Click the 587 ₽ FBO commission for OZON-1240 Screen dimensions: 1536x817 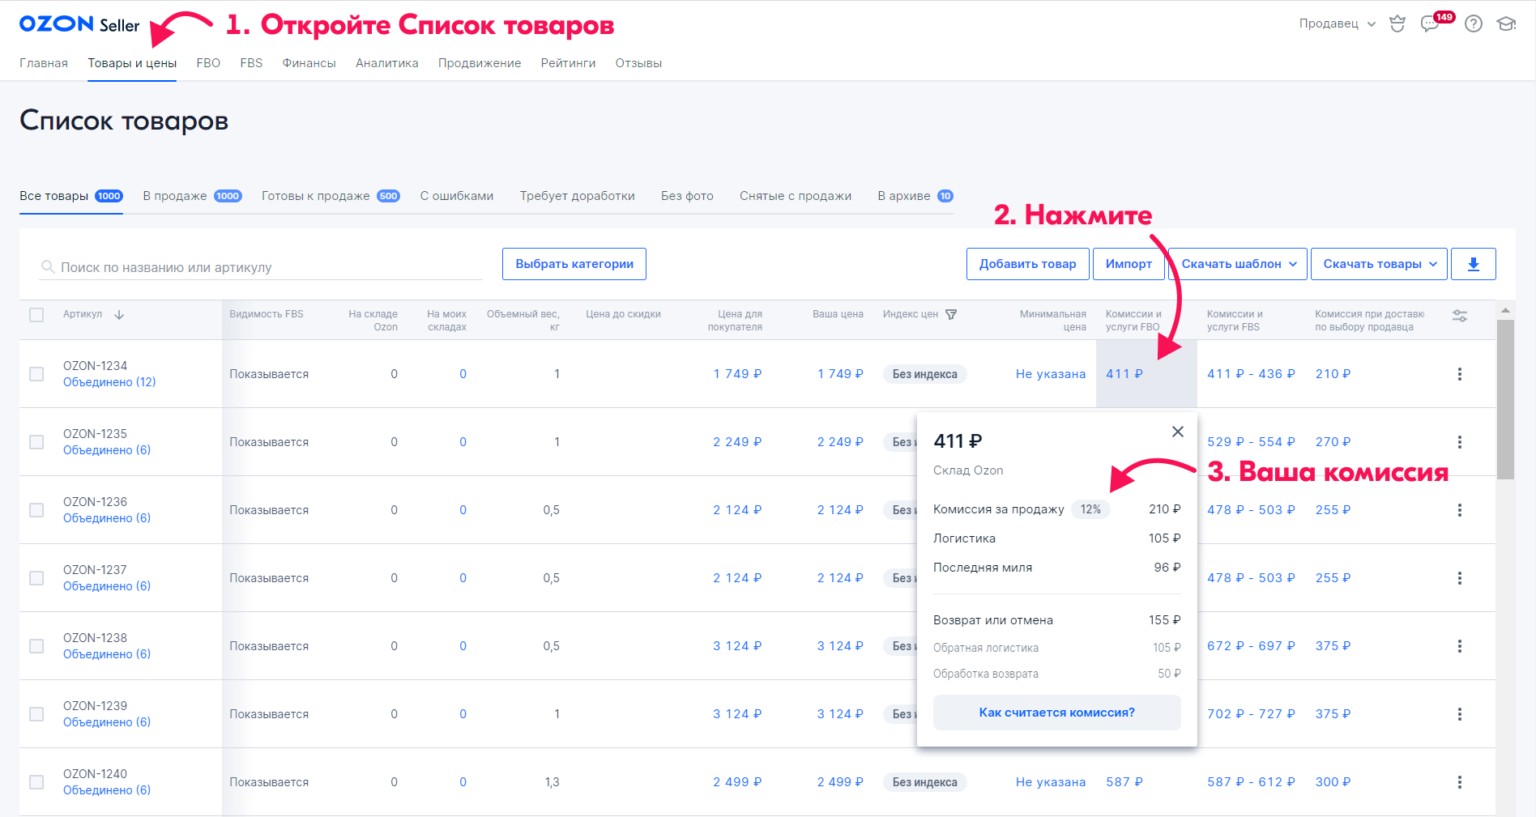[1124, 782]
